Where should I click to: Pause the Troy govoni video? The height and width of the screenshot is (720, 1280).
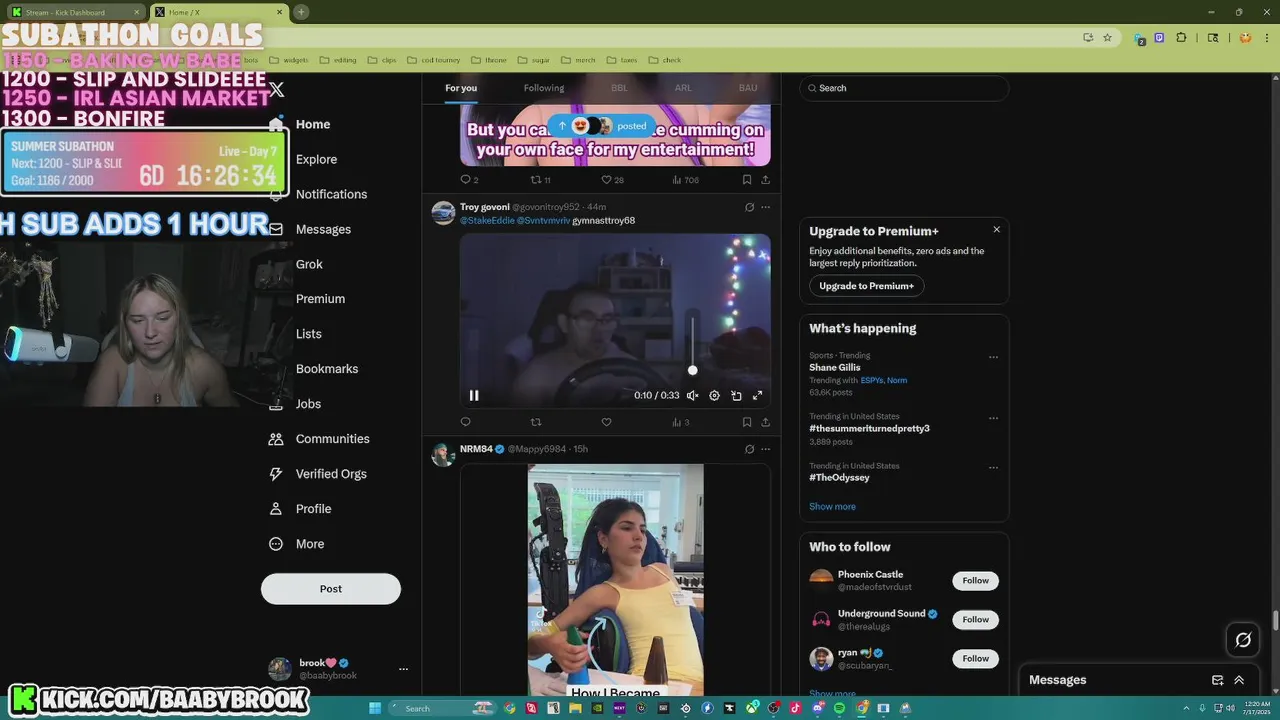pyautogui.click(x=474, y=396)
